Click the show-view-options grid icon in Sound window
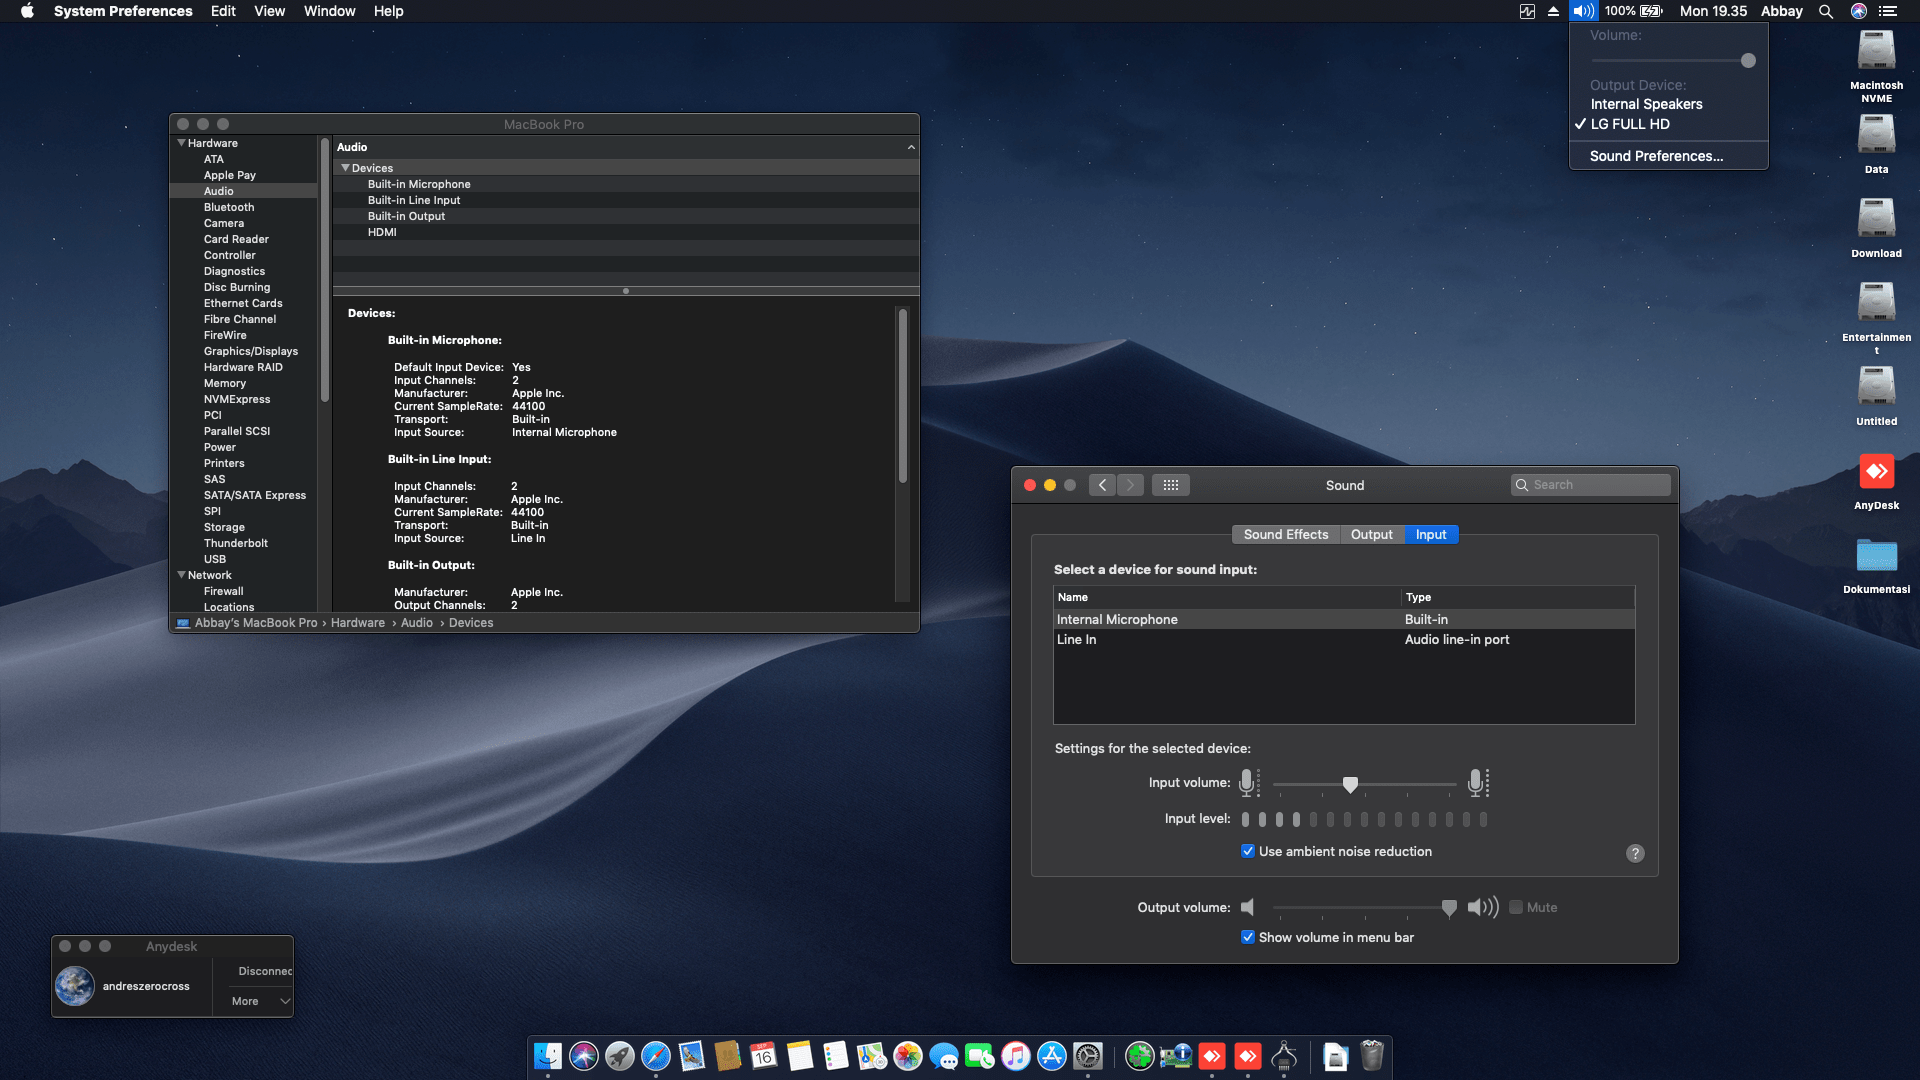Viewport: 1920px width, 1080px height. pyautogui.click(x=1171, y=485)
